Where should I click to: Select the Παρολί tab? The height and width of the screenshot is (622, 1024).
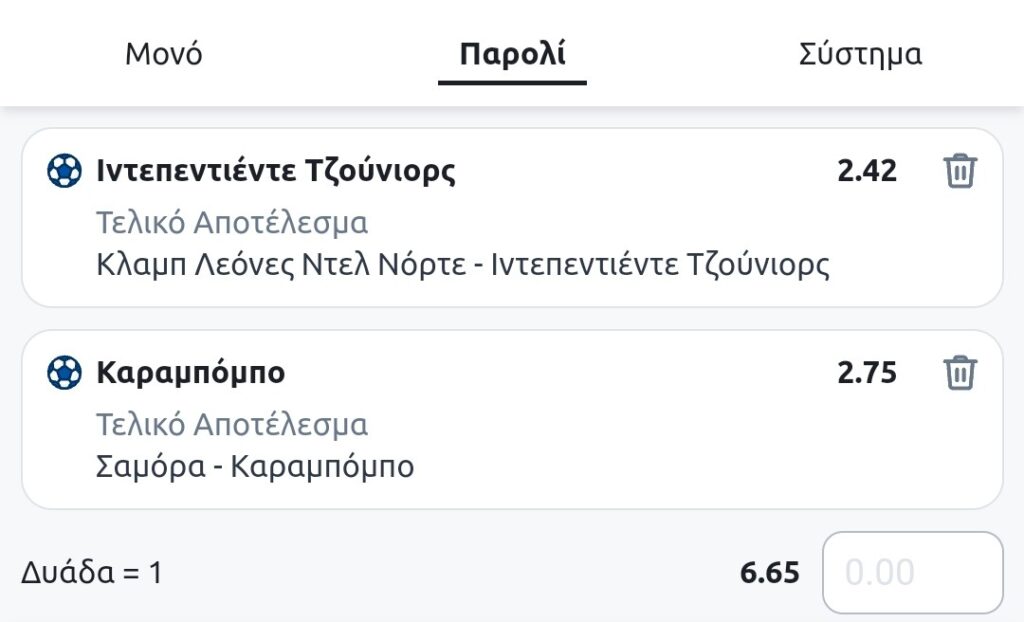(x=512, y=54)
